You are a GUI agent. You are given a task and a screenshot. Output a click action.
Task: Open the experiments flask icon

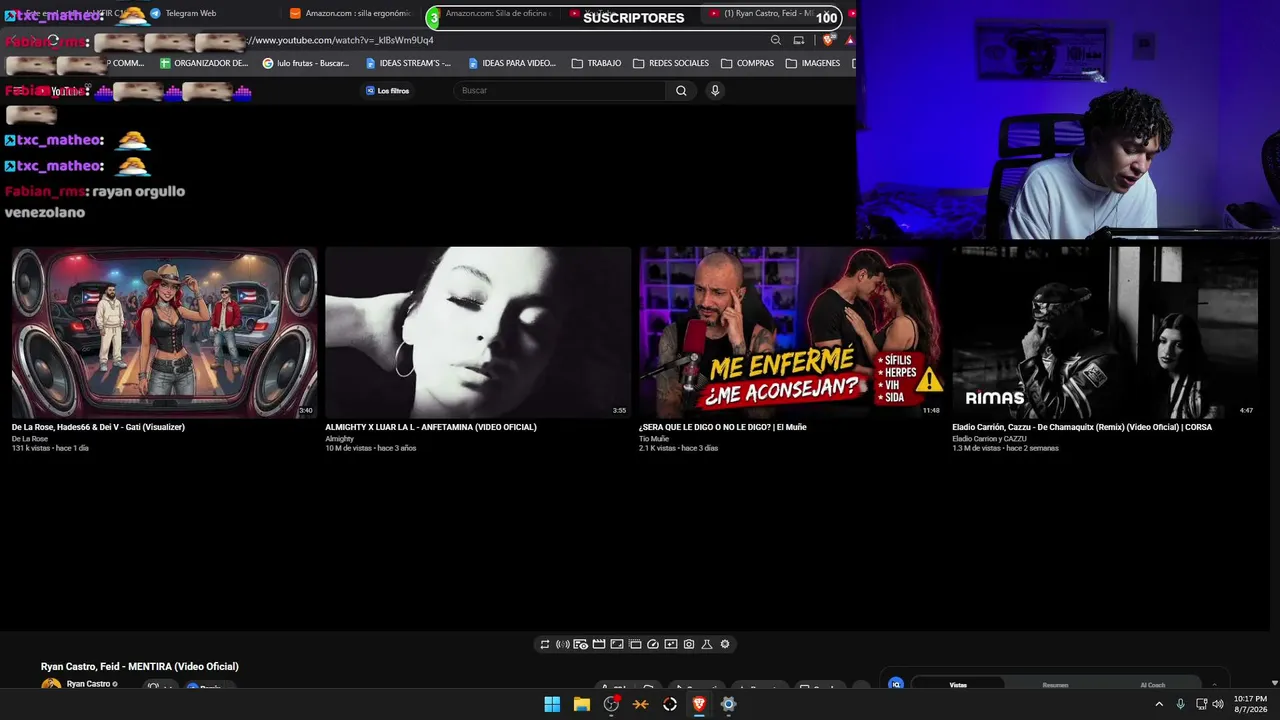click(707, 645)
